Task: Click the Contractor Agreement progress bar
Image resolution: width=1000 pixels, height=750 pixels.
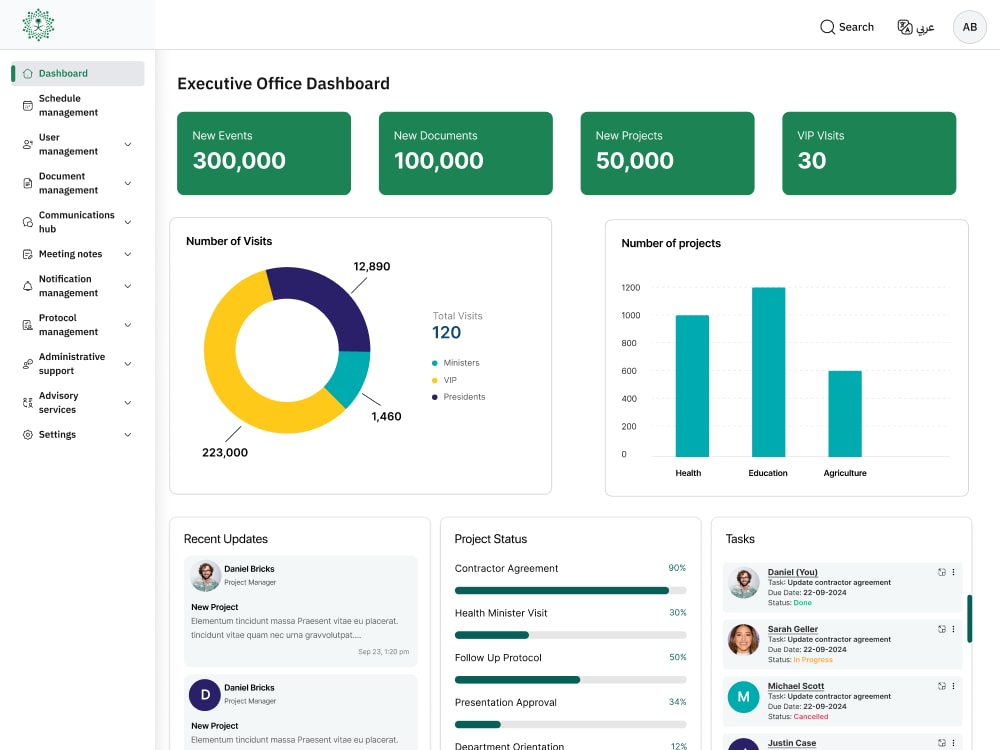Action: coord(570,591)
